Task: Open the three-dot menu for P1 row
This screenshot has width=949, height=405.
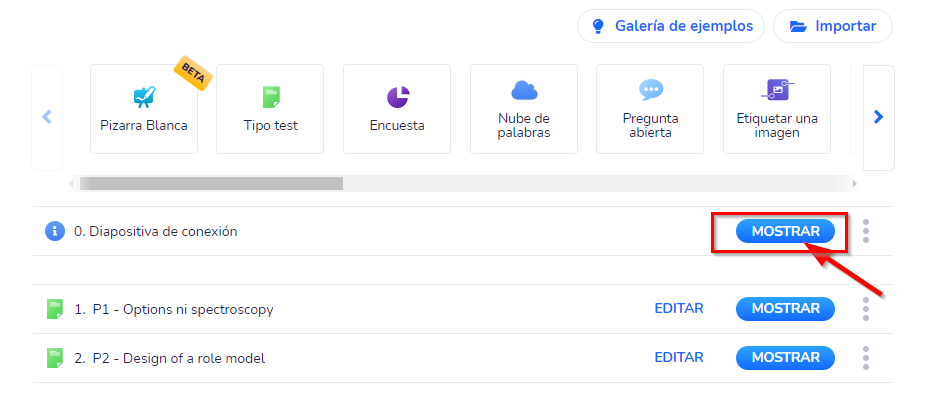Action: tap(866, 309)
